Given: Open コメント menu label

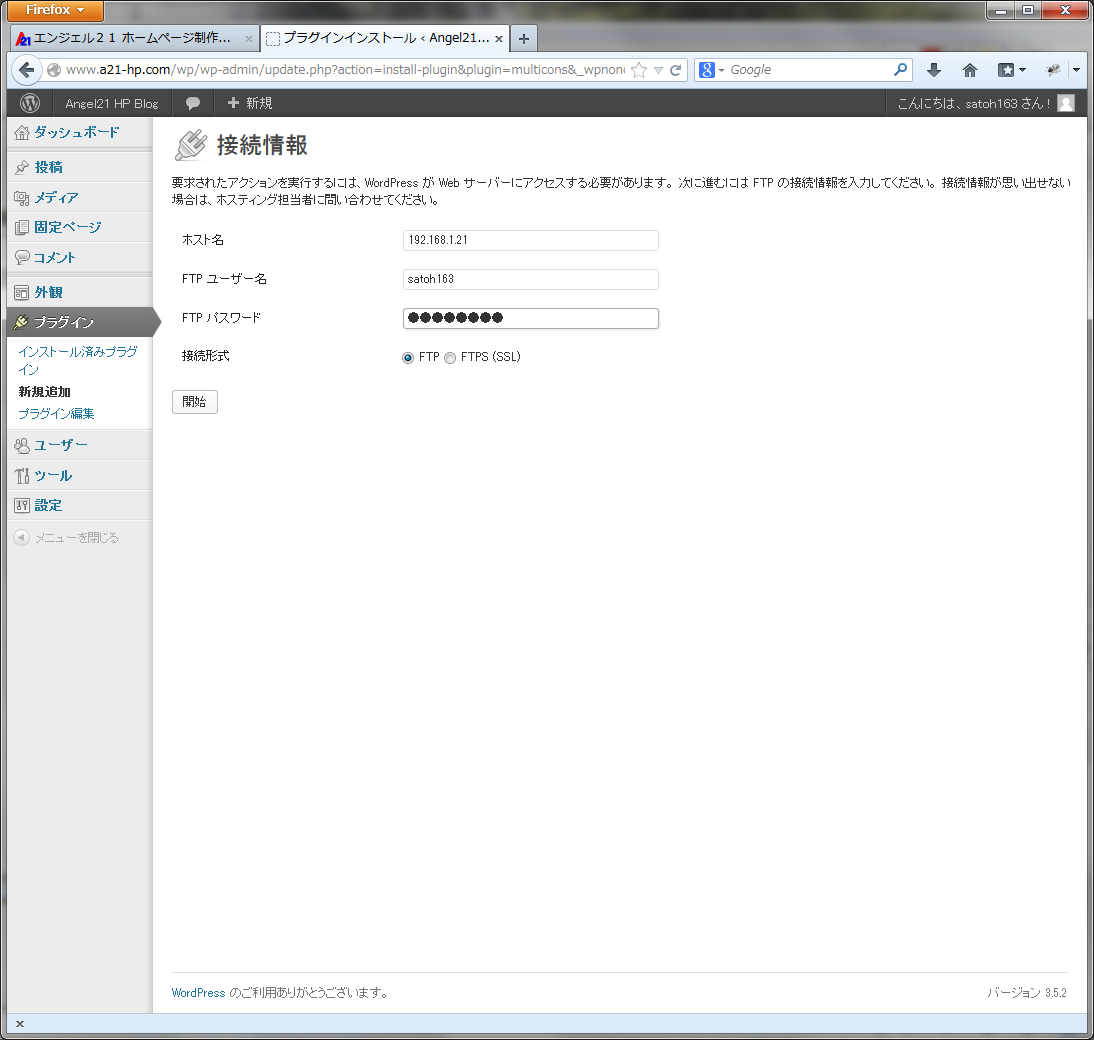Looking at the screenshot, I should pos(54,257).
